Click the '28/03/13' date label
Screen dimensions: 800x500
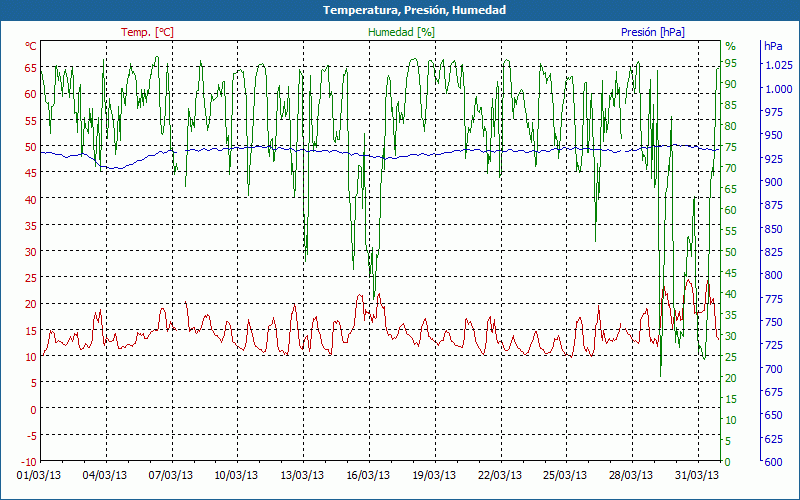(631, 476)
